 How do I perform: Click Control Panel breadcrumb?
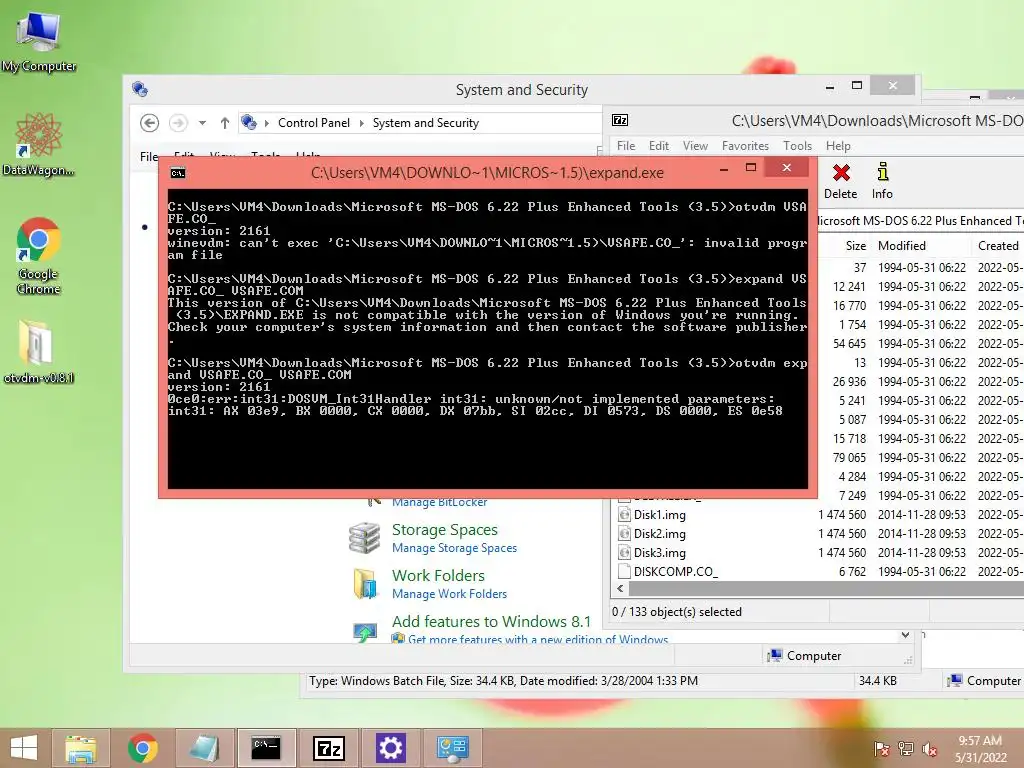pos(313,123)
